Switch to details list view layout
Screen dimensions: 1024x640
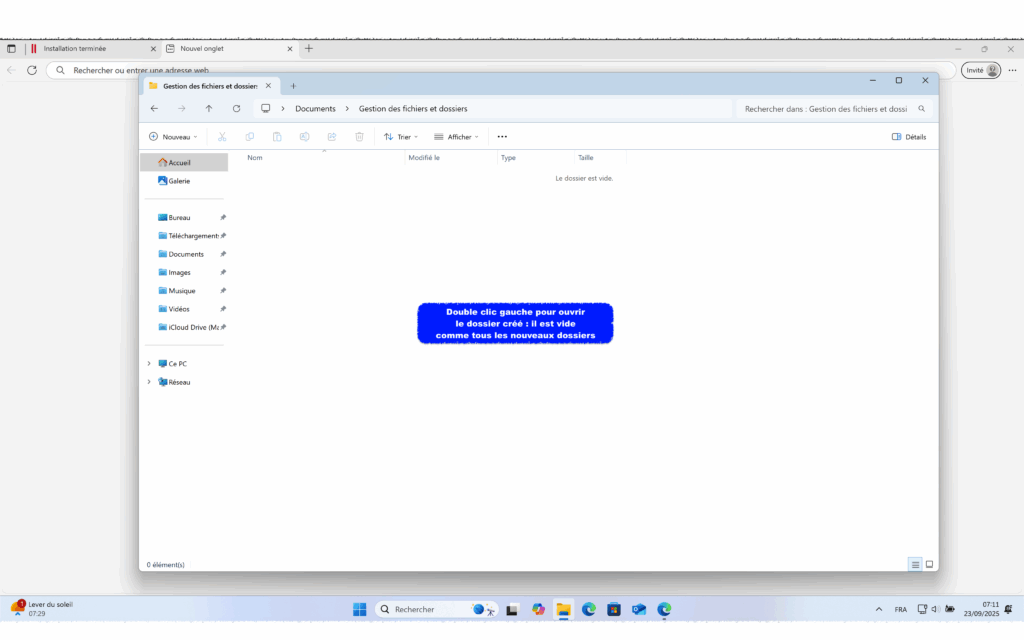pyautogui.click(x=914, y=564)
